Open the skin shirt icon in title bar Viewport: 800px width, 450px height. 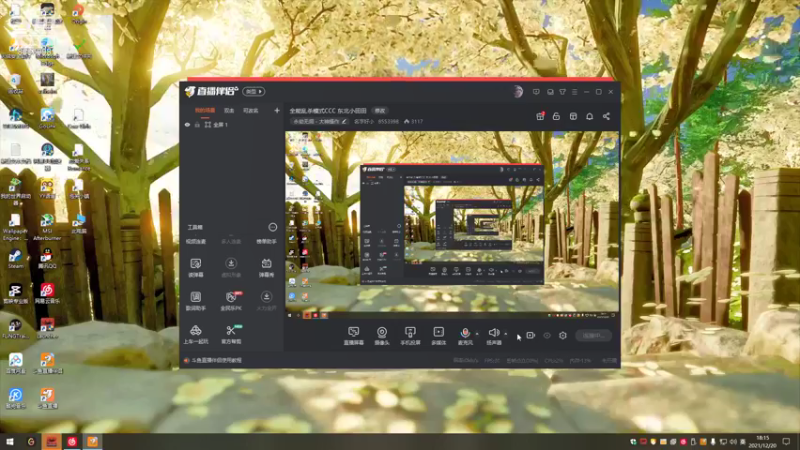point(562,92)
